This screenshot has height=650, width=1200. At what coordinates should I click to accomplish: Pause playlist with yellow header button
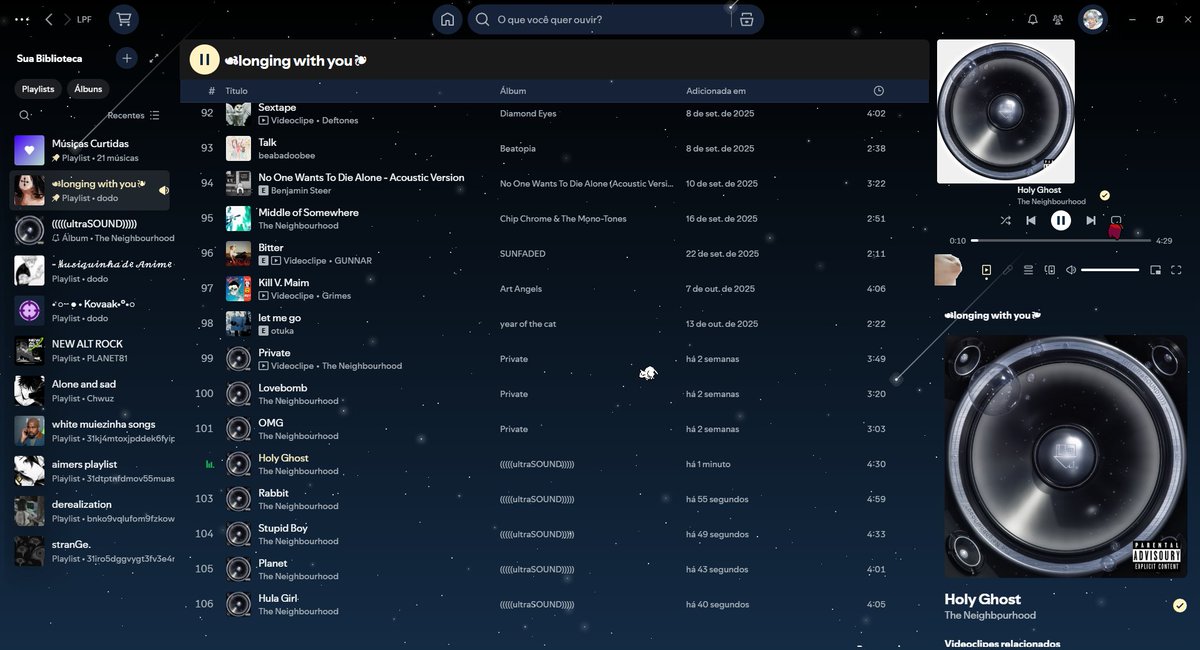pos(204,60)
